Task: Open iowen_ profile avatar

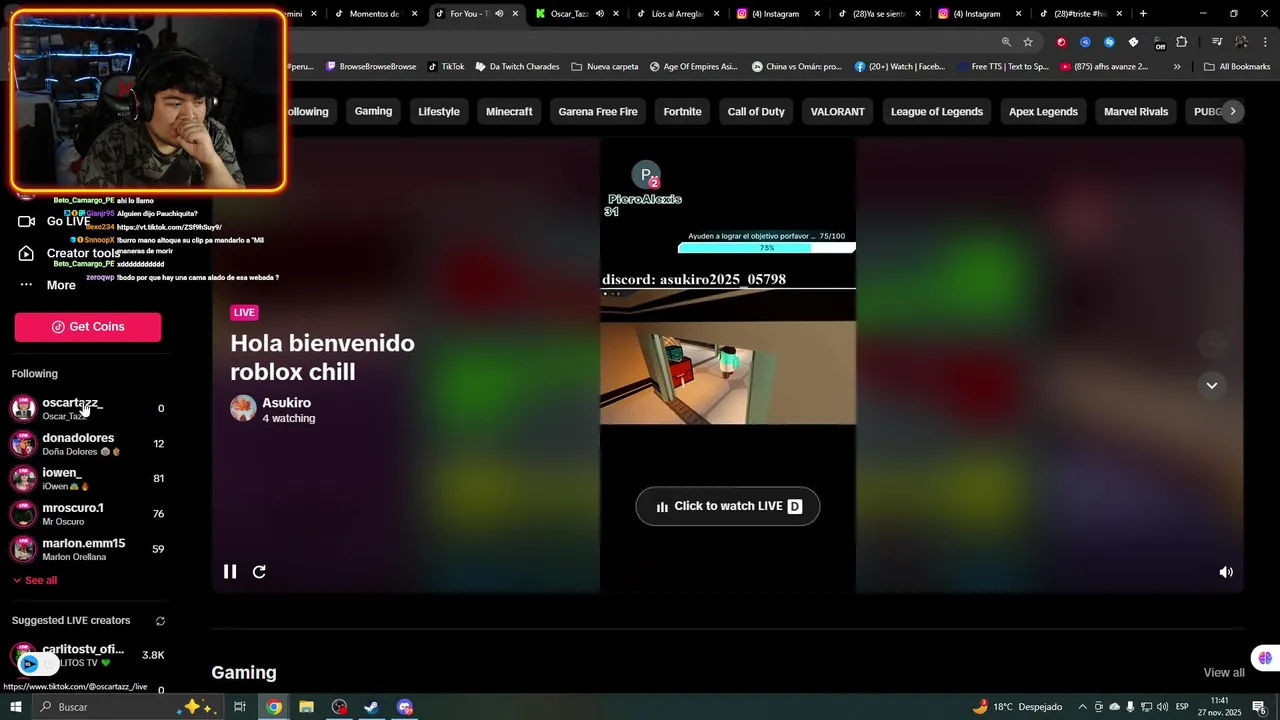Action: [23, 479]
